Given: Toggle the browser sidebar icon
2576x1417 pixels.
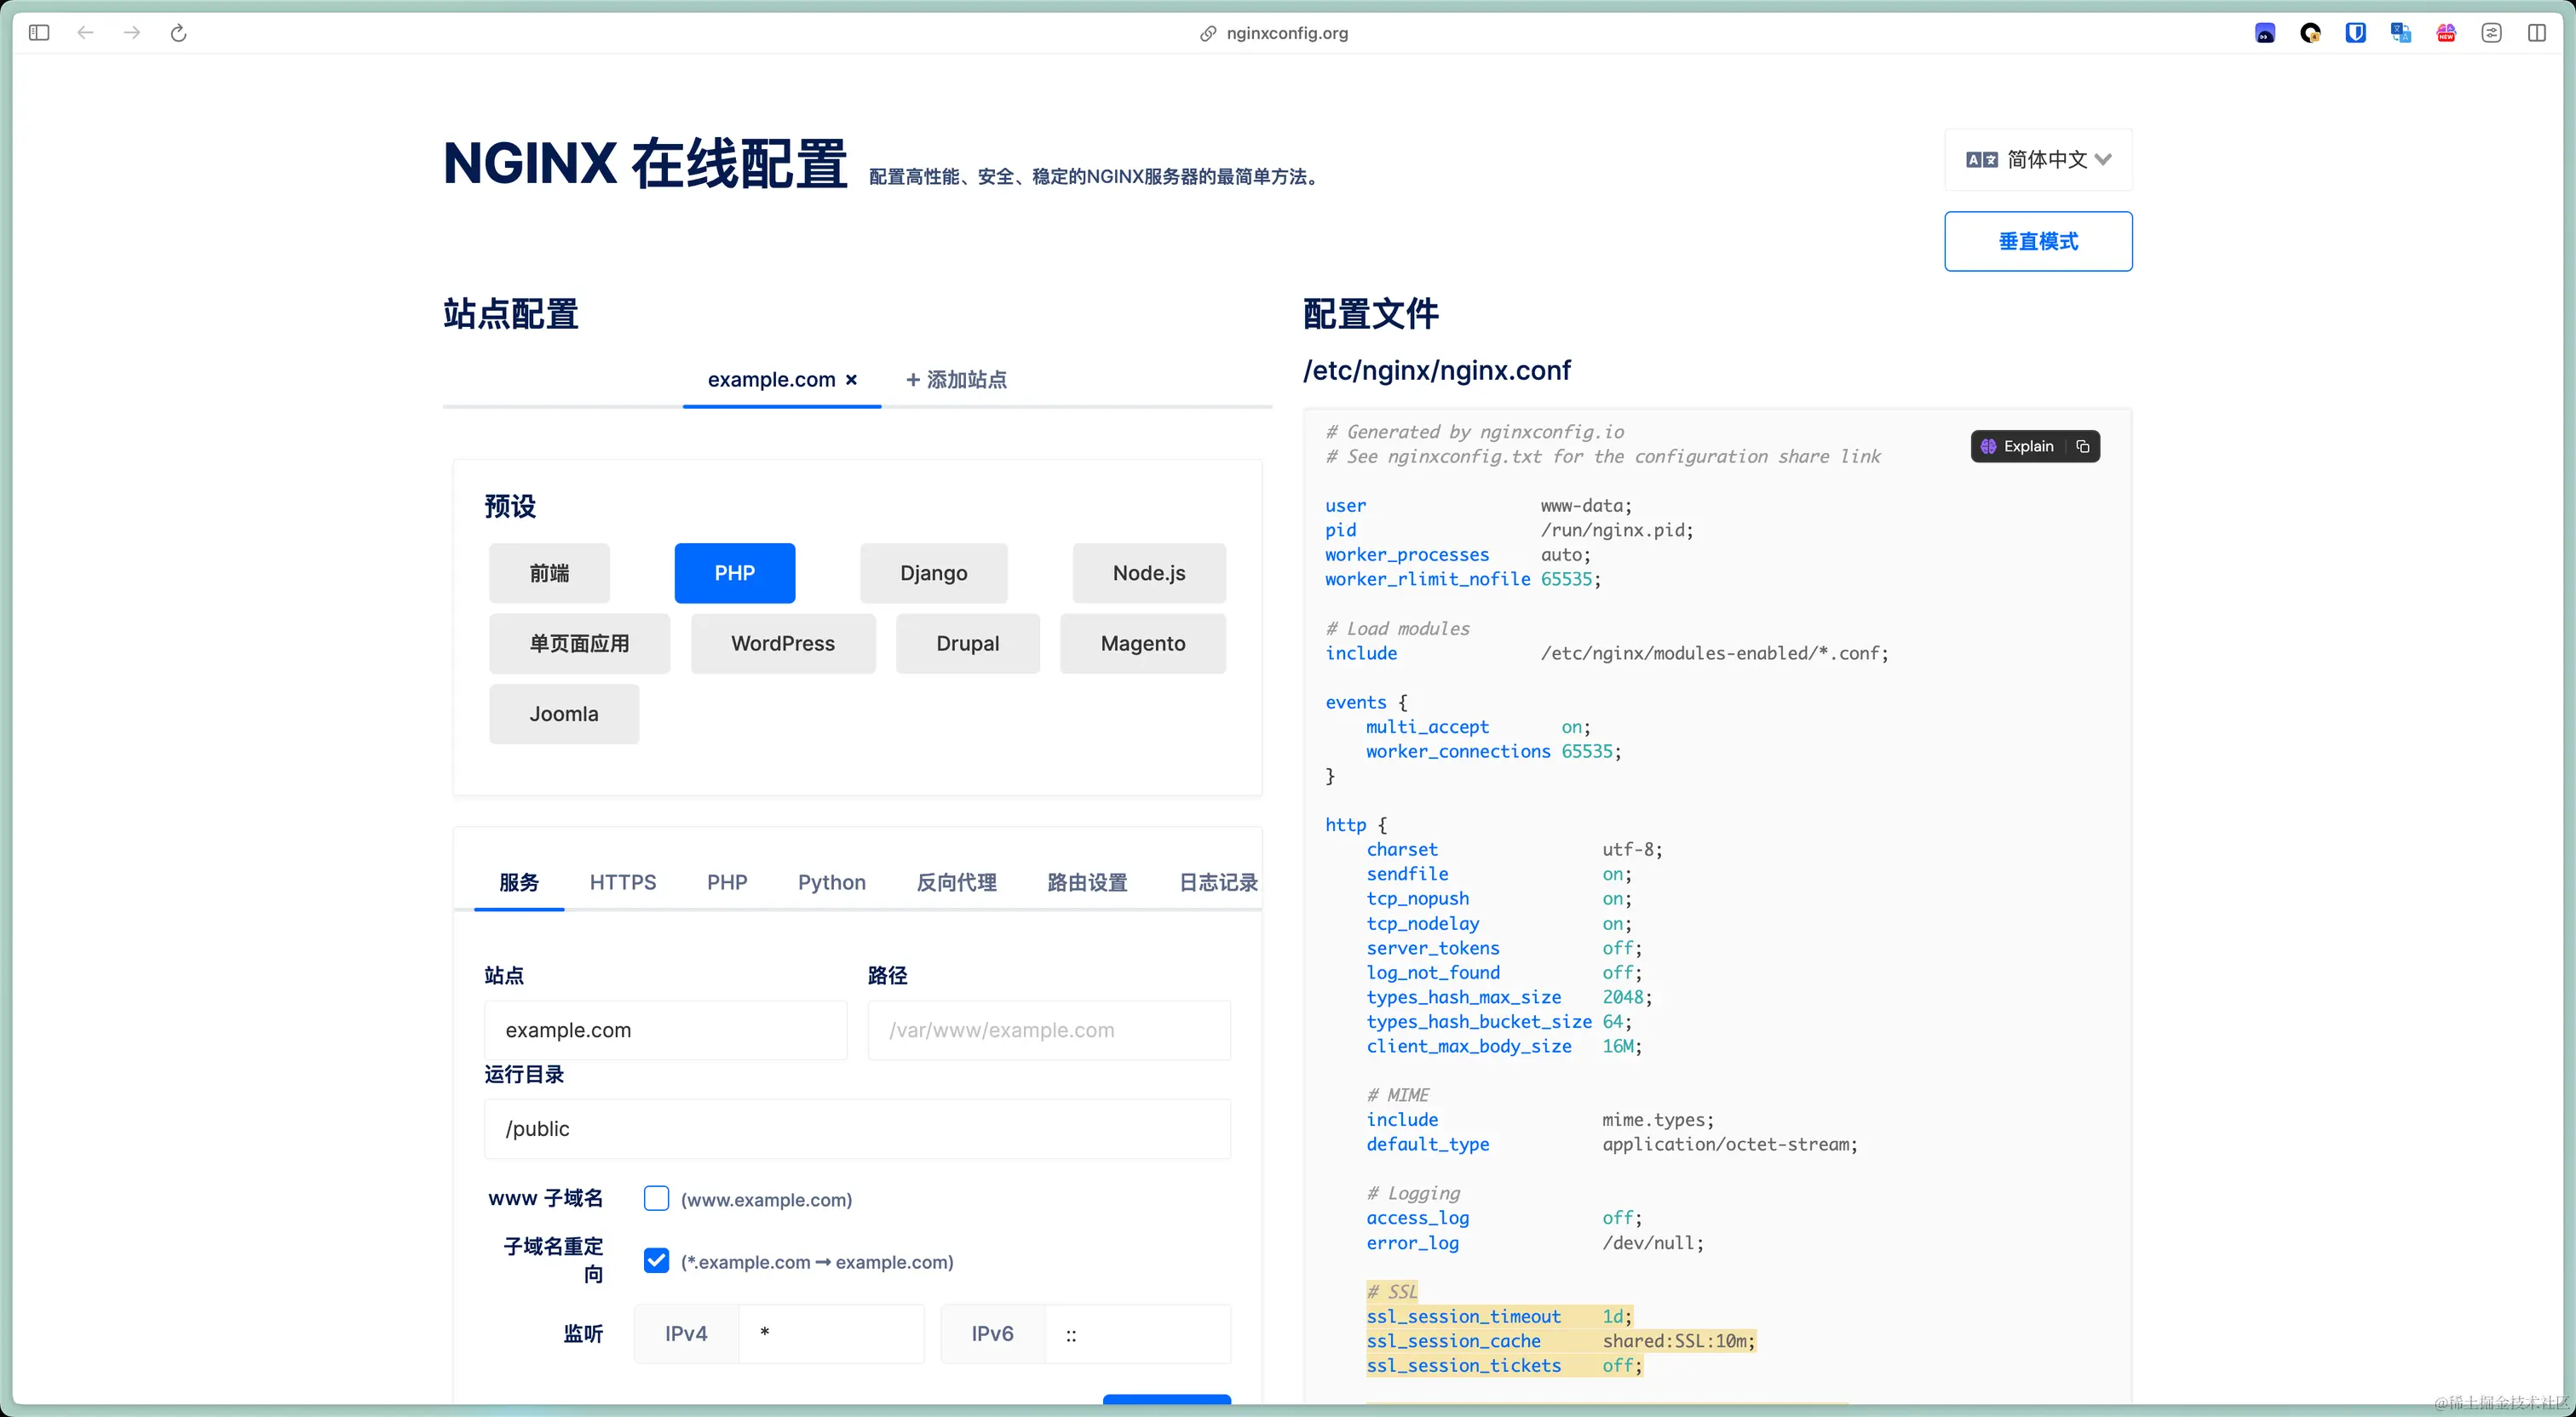Looking at the screenshot, I should (39, 33).
